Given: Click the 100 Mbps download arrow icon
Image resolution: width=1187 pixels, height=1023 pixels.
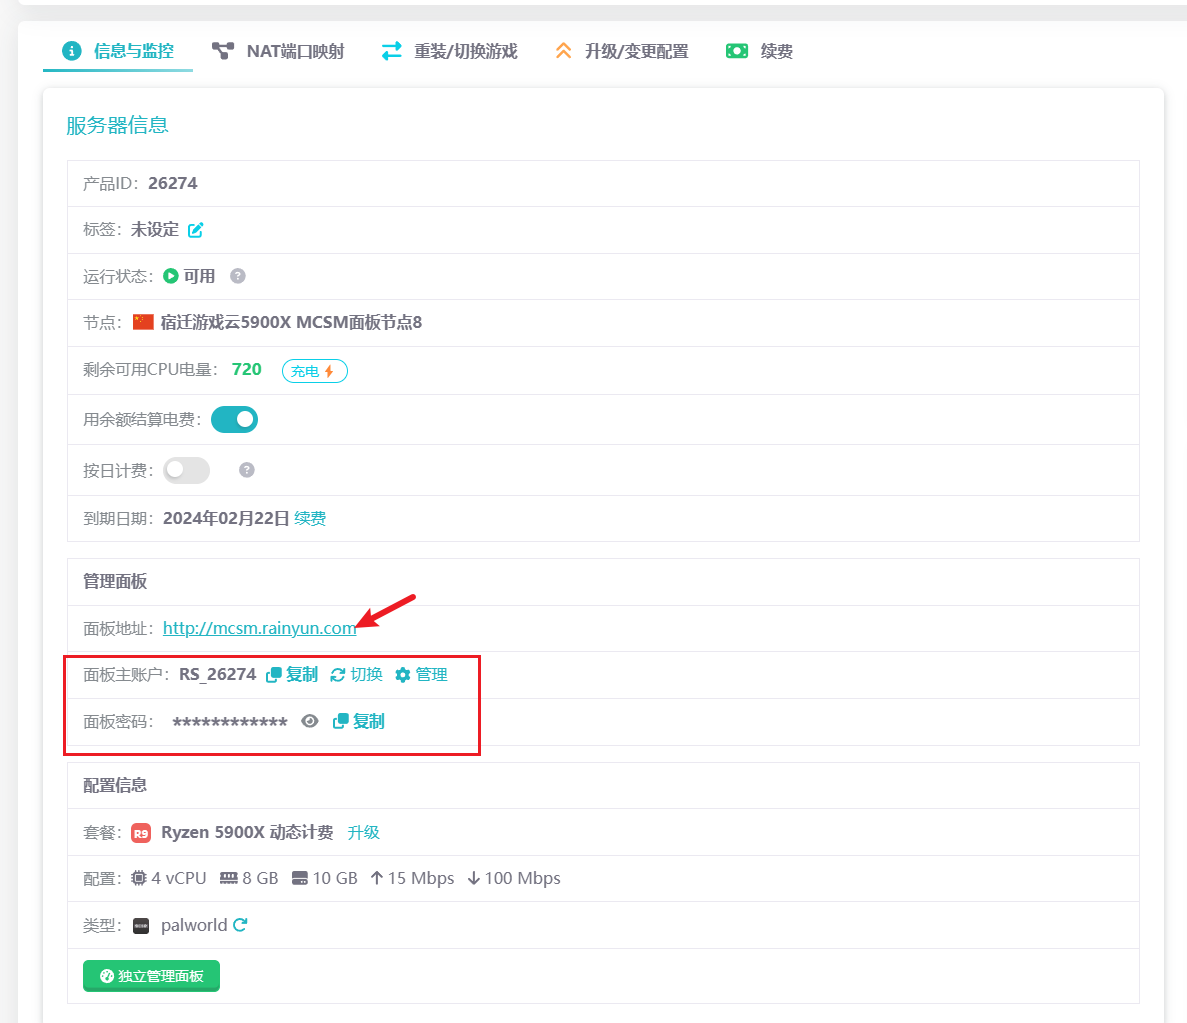Looking at the screenshot, I should pyautogui.click(x=474, y=878).
